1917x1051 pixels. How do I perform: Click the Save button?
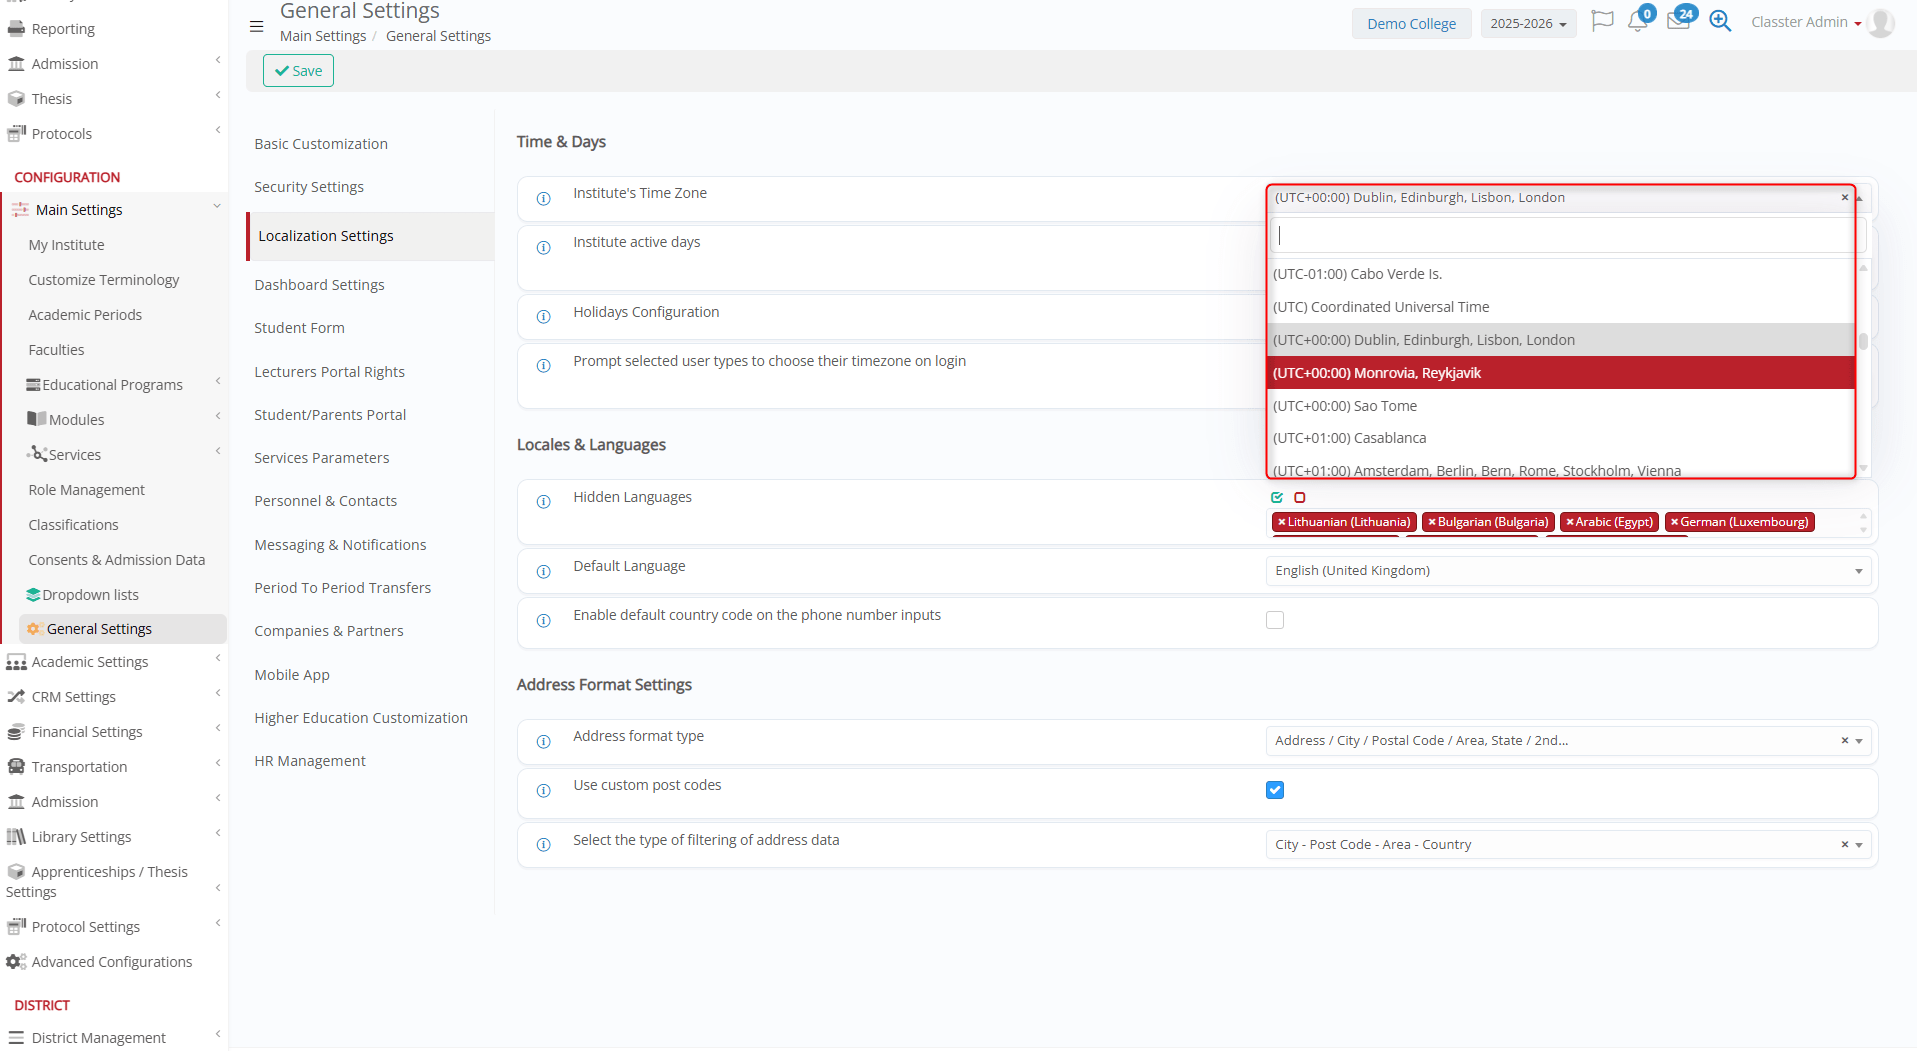pyautogui.click(x=298, y=71)
